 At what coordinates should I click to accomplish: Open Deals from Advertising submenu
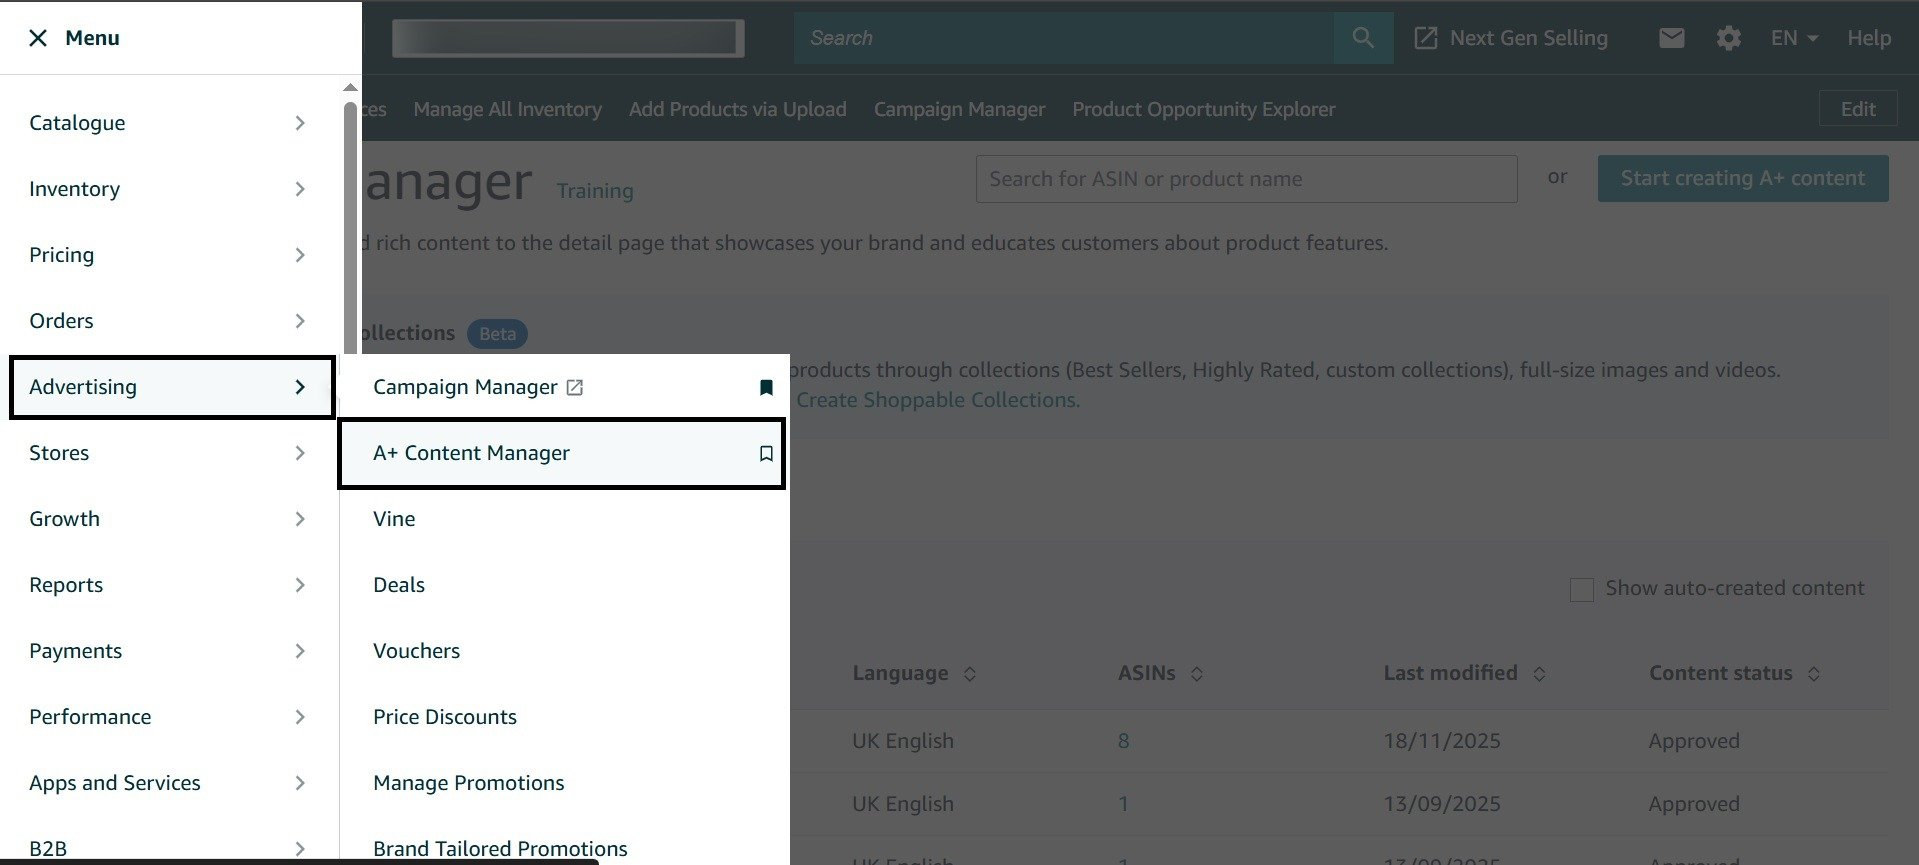coord(399,585)
